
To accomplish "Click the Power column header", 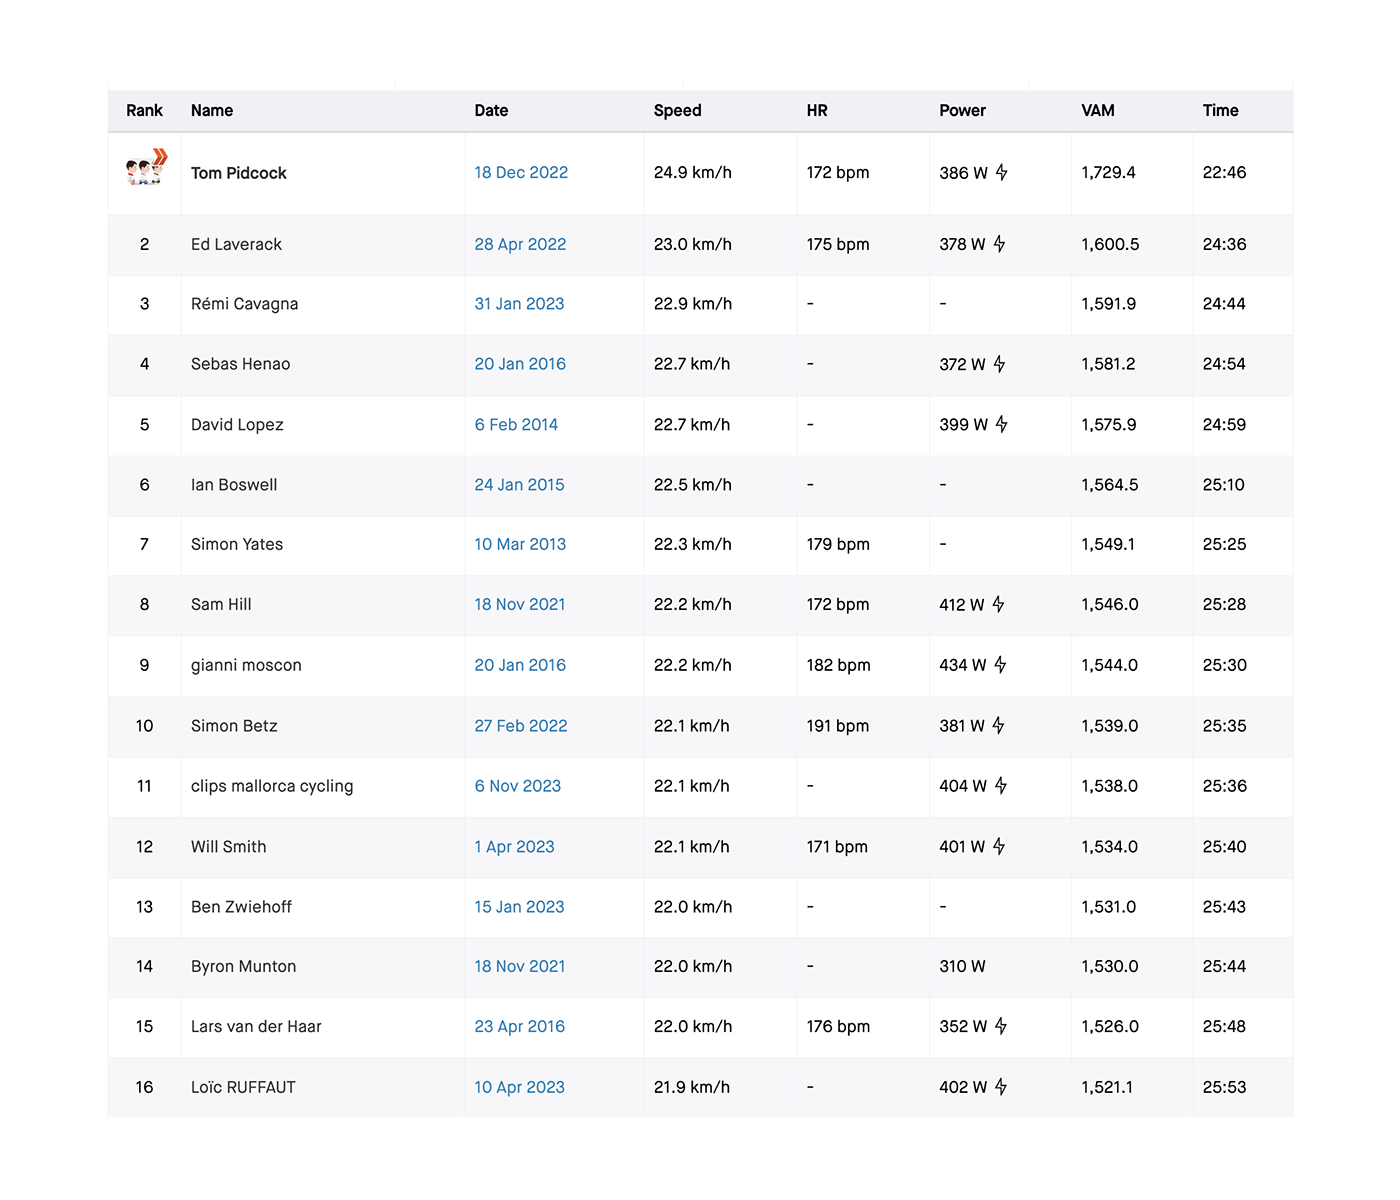I will point(962,111).
